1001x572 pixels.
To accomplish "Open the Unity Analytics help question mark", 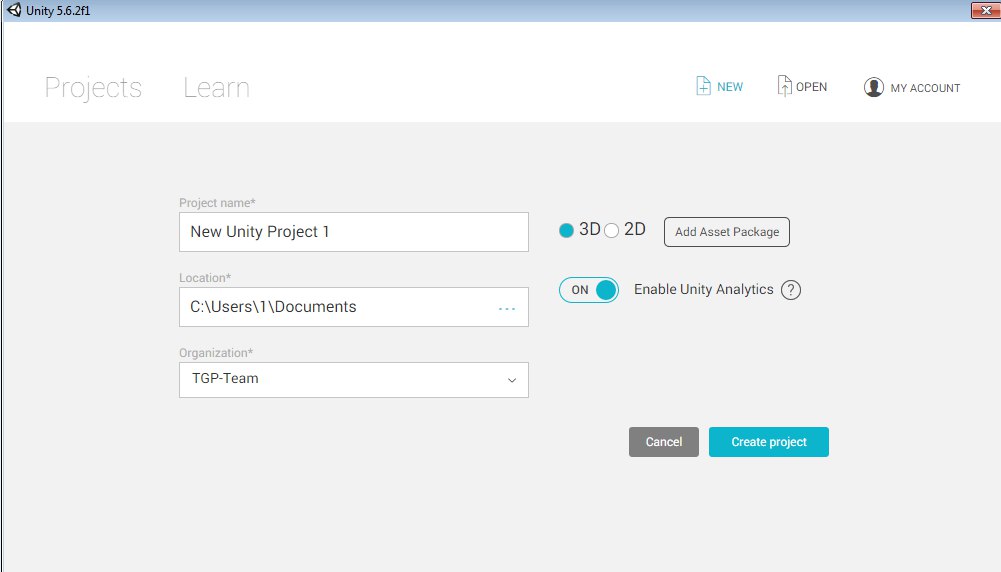I will (x=790, y=290).
